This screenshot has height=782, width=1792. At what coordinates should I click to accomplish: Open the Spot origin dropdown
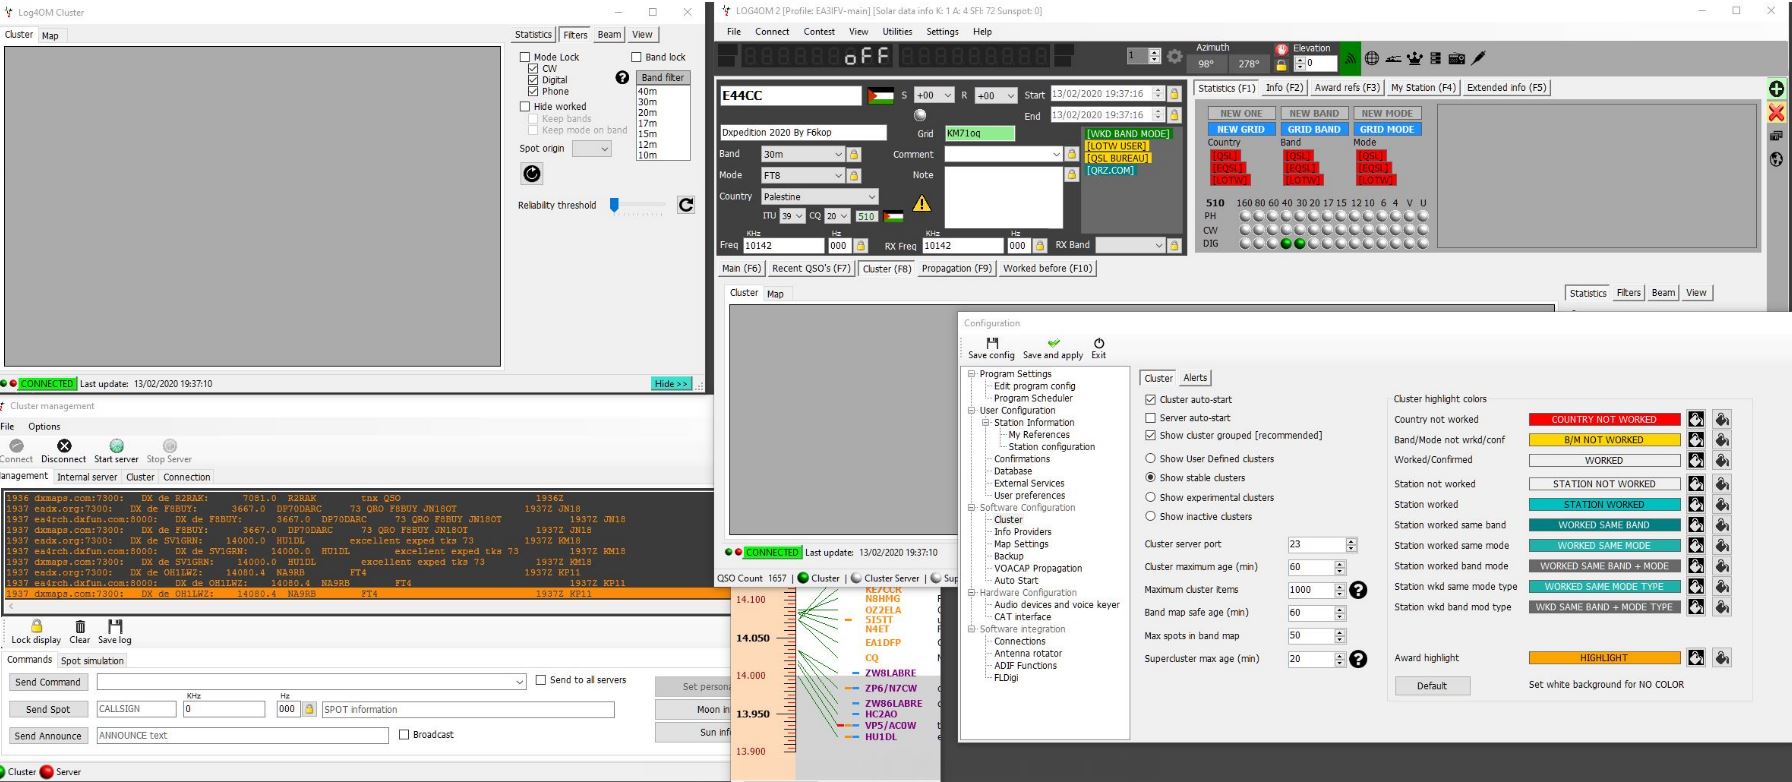(591, 148)
